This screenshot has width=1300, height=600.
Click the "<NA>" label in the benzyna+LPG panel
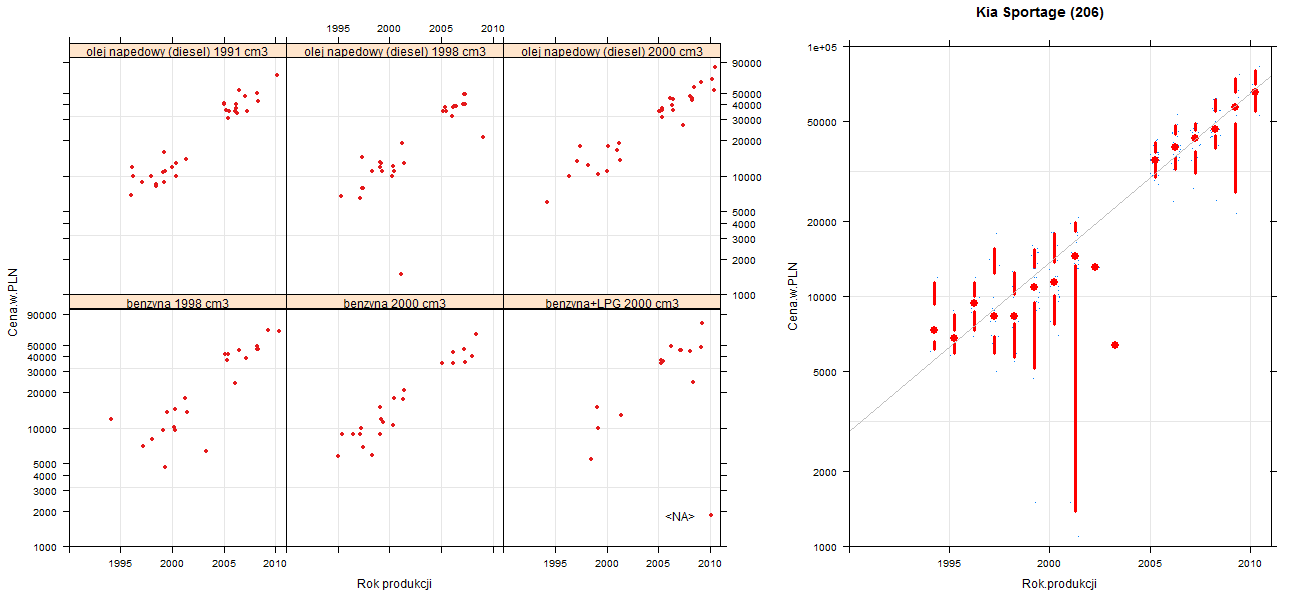coord(680,516)
